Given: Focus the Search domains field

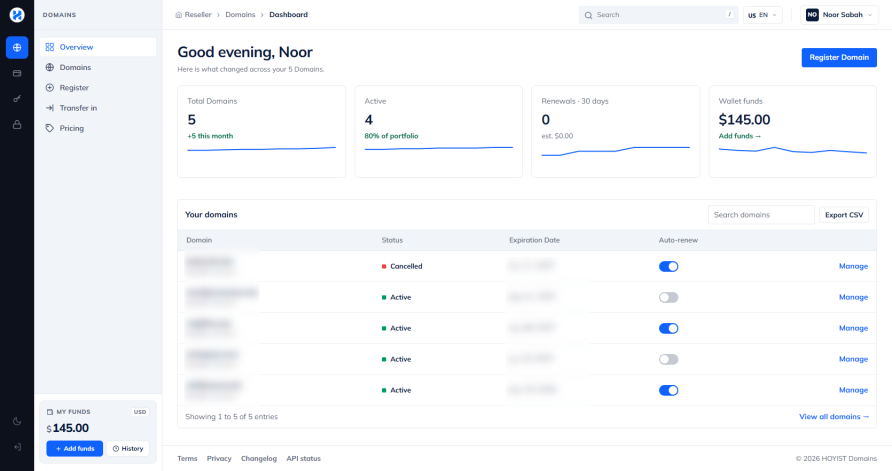Looking at the screenshot, I should [761, 215].
